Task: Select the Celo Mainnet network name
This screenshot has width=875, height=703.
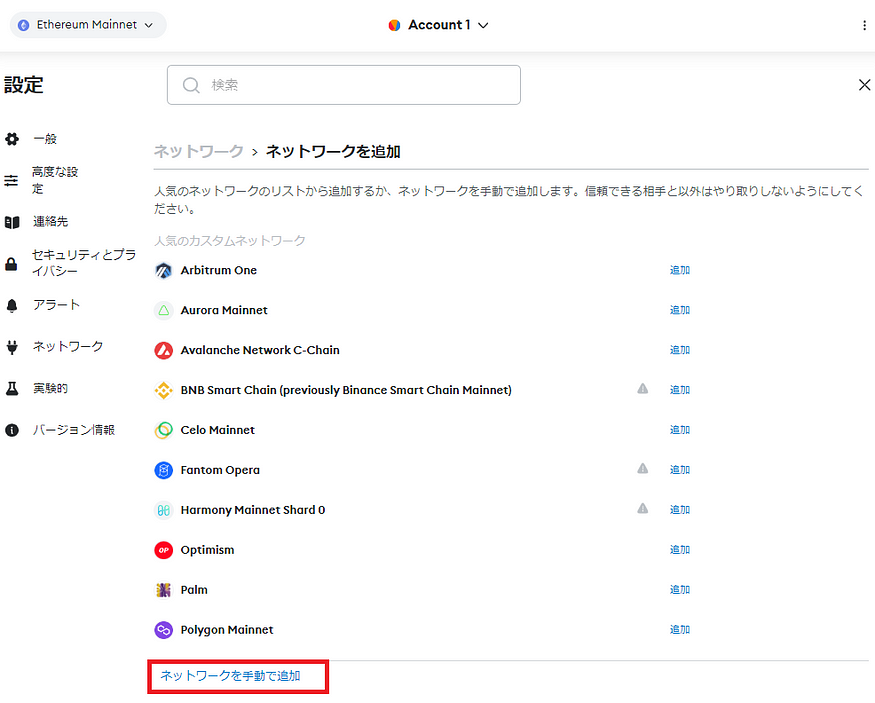Action: 218,430
